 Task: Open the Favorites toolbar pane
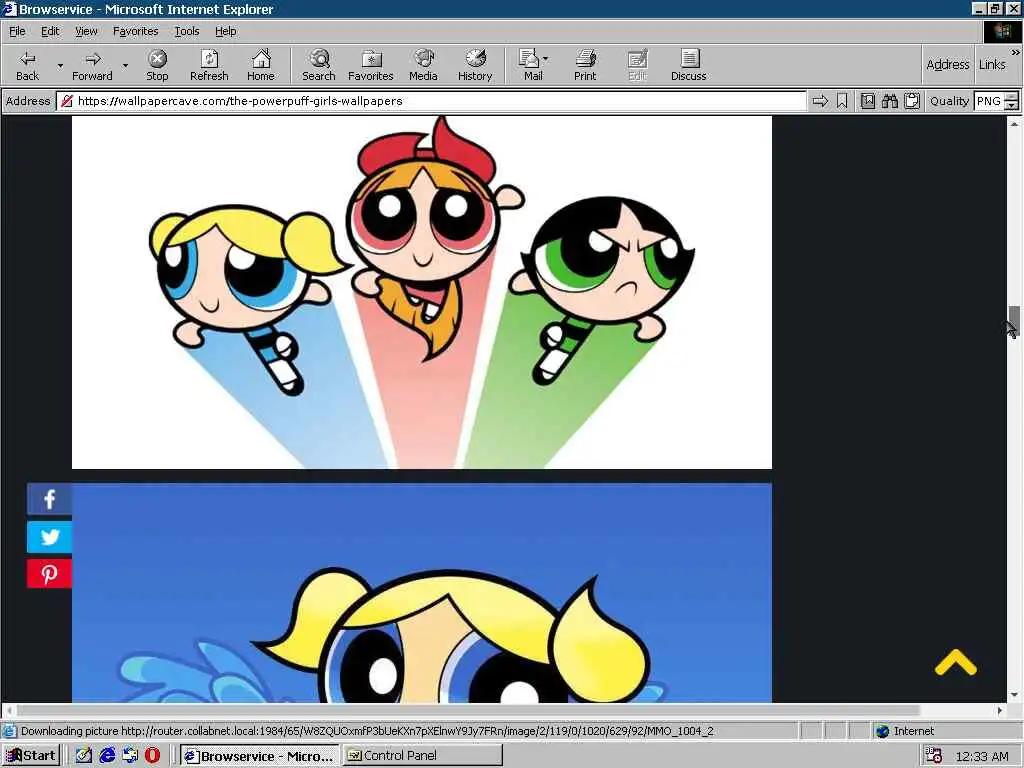point(371,65)
